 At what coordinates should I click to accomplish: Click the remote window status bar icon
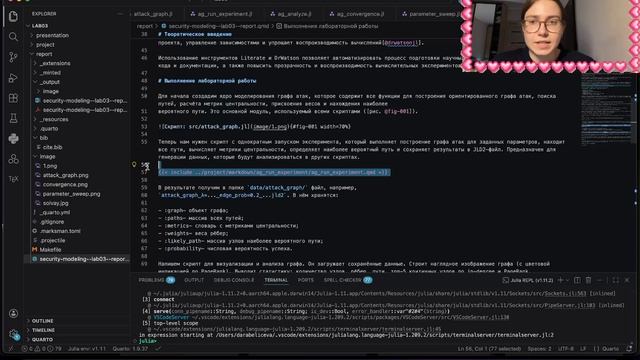coord(11,349)
